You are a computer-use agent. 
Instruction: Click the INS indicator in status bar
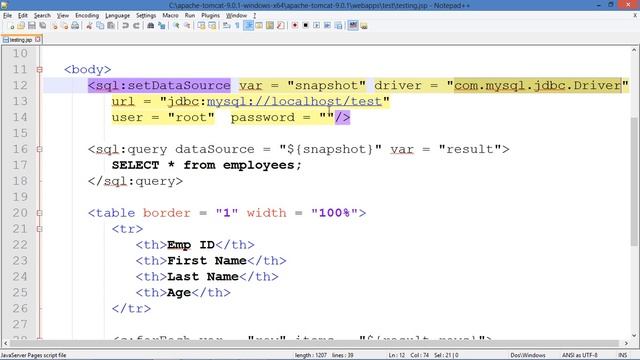pos(622,355)
